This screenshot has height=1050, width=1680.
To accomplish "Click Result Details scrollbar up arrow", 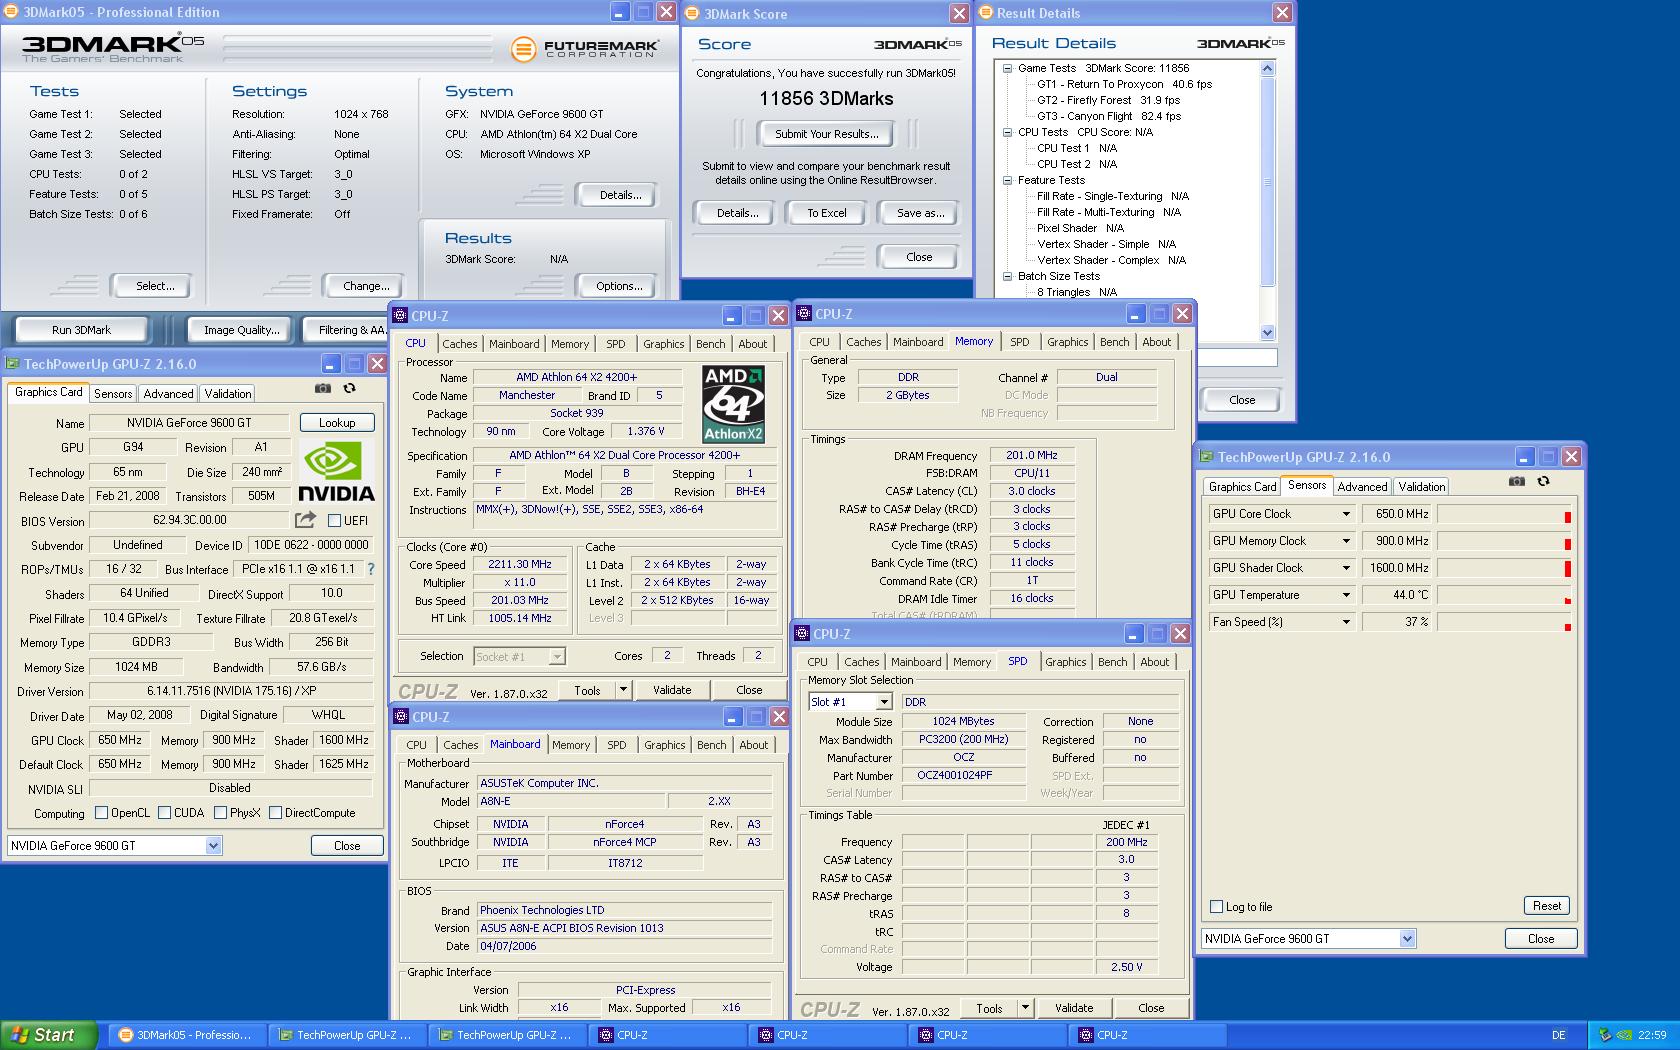I will coord(1267,69).
